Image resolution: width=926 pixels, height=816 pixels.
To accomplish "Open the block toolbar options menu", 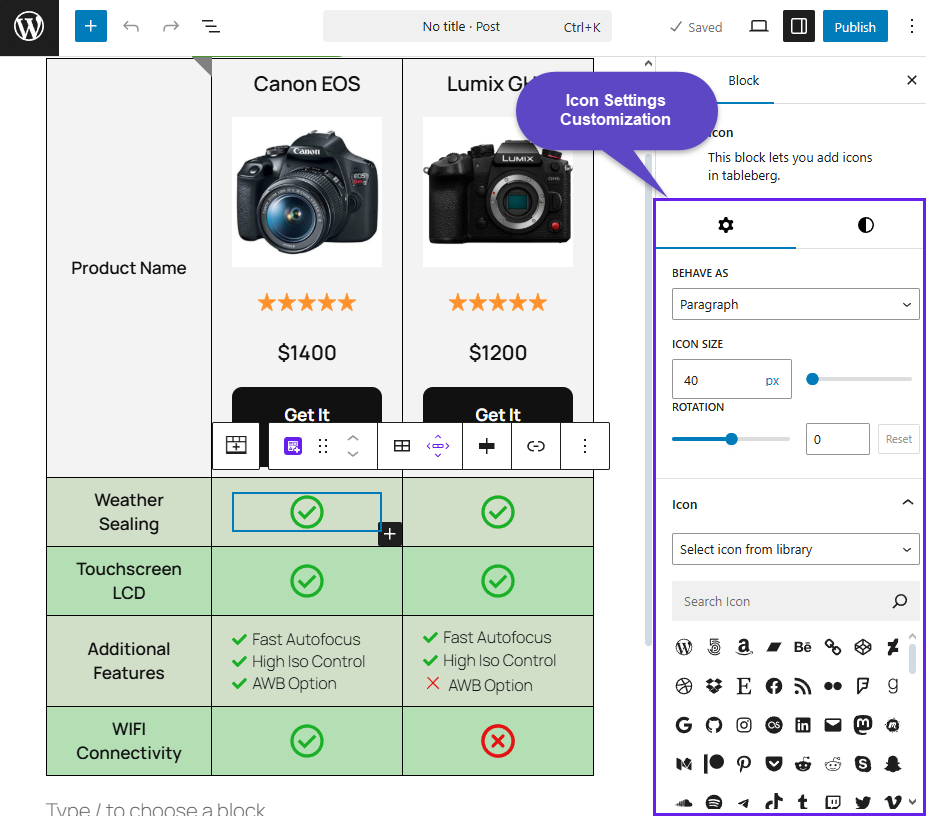I will [x=585, y=446].
